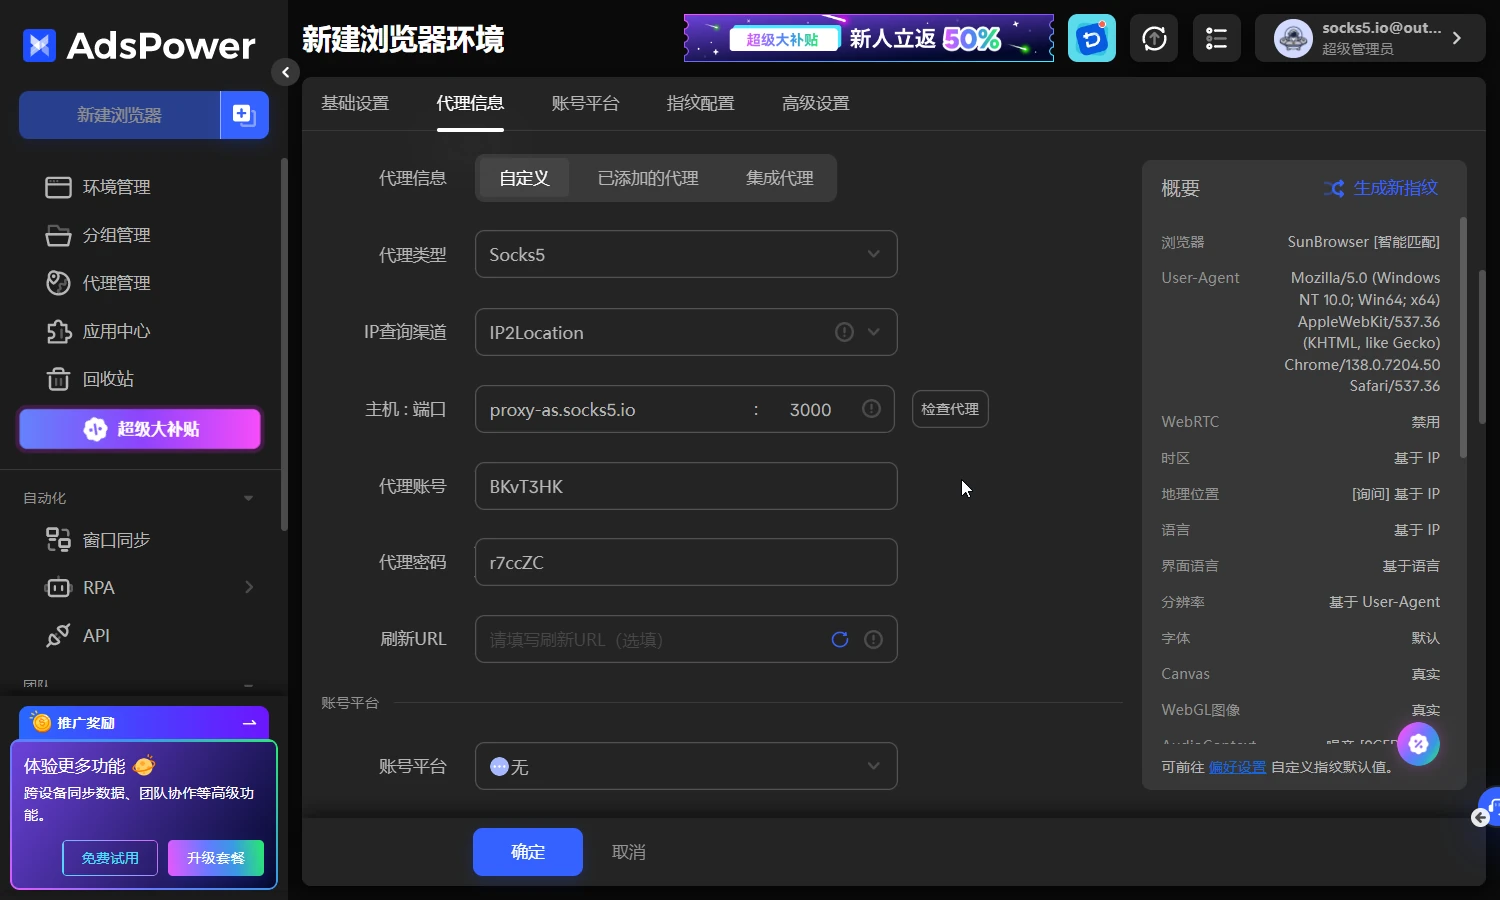Click the info icon next to the port 3000
Viewport: 1500px width, 900px height.
[x=871, y=409]
